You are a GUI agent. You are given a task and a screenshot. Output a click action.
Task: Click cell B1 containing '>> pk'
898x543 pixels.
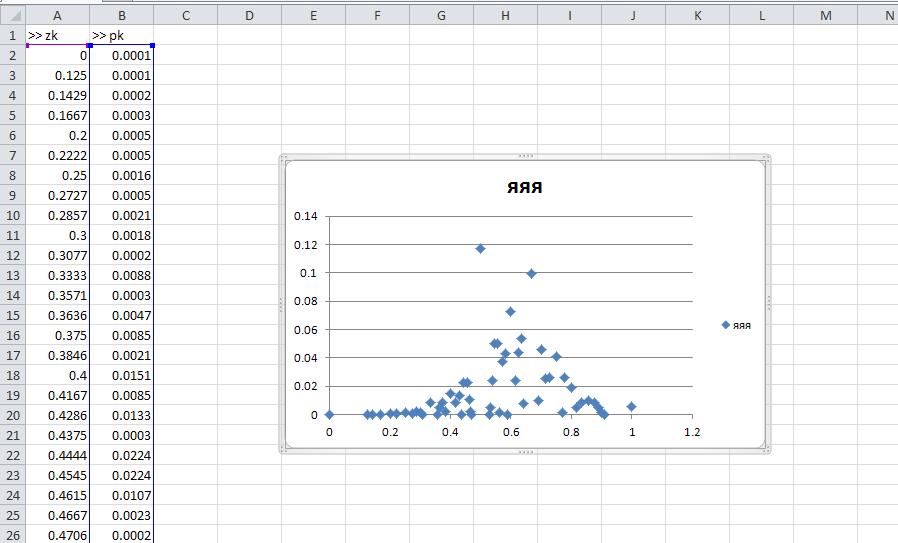[x=121, y=36]
